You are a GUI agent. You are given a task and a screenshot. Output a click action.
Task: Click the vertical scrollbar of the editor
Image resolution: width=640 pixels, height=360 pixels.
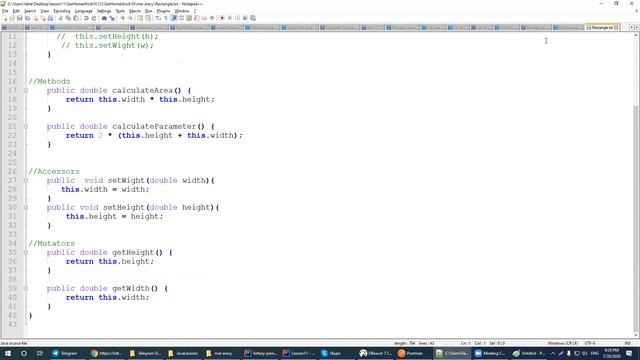[636, 184]
